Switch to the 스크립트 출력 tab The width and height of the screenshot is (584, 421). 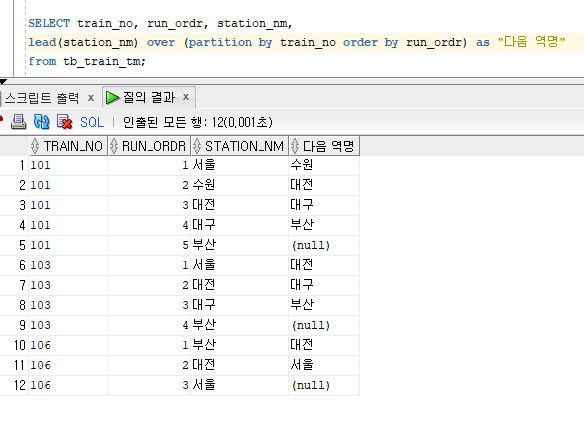[42, 98]
